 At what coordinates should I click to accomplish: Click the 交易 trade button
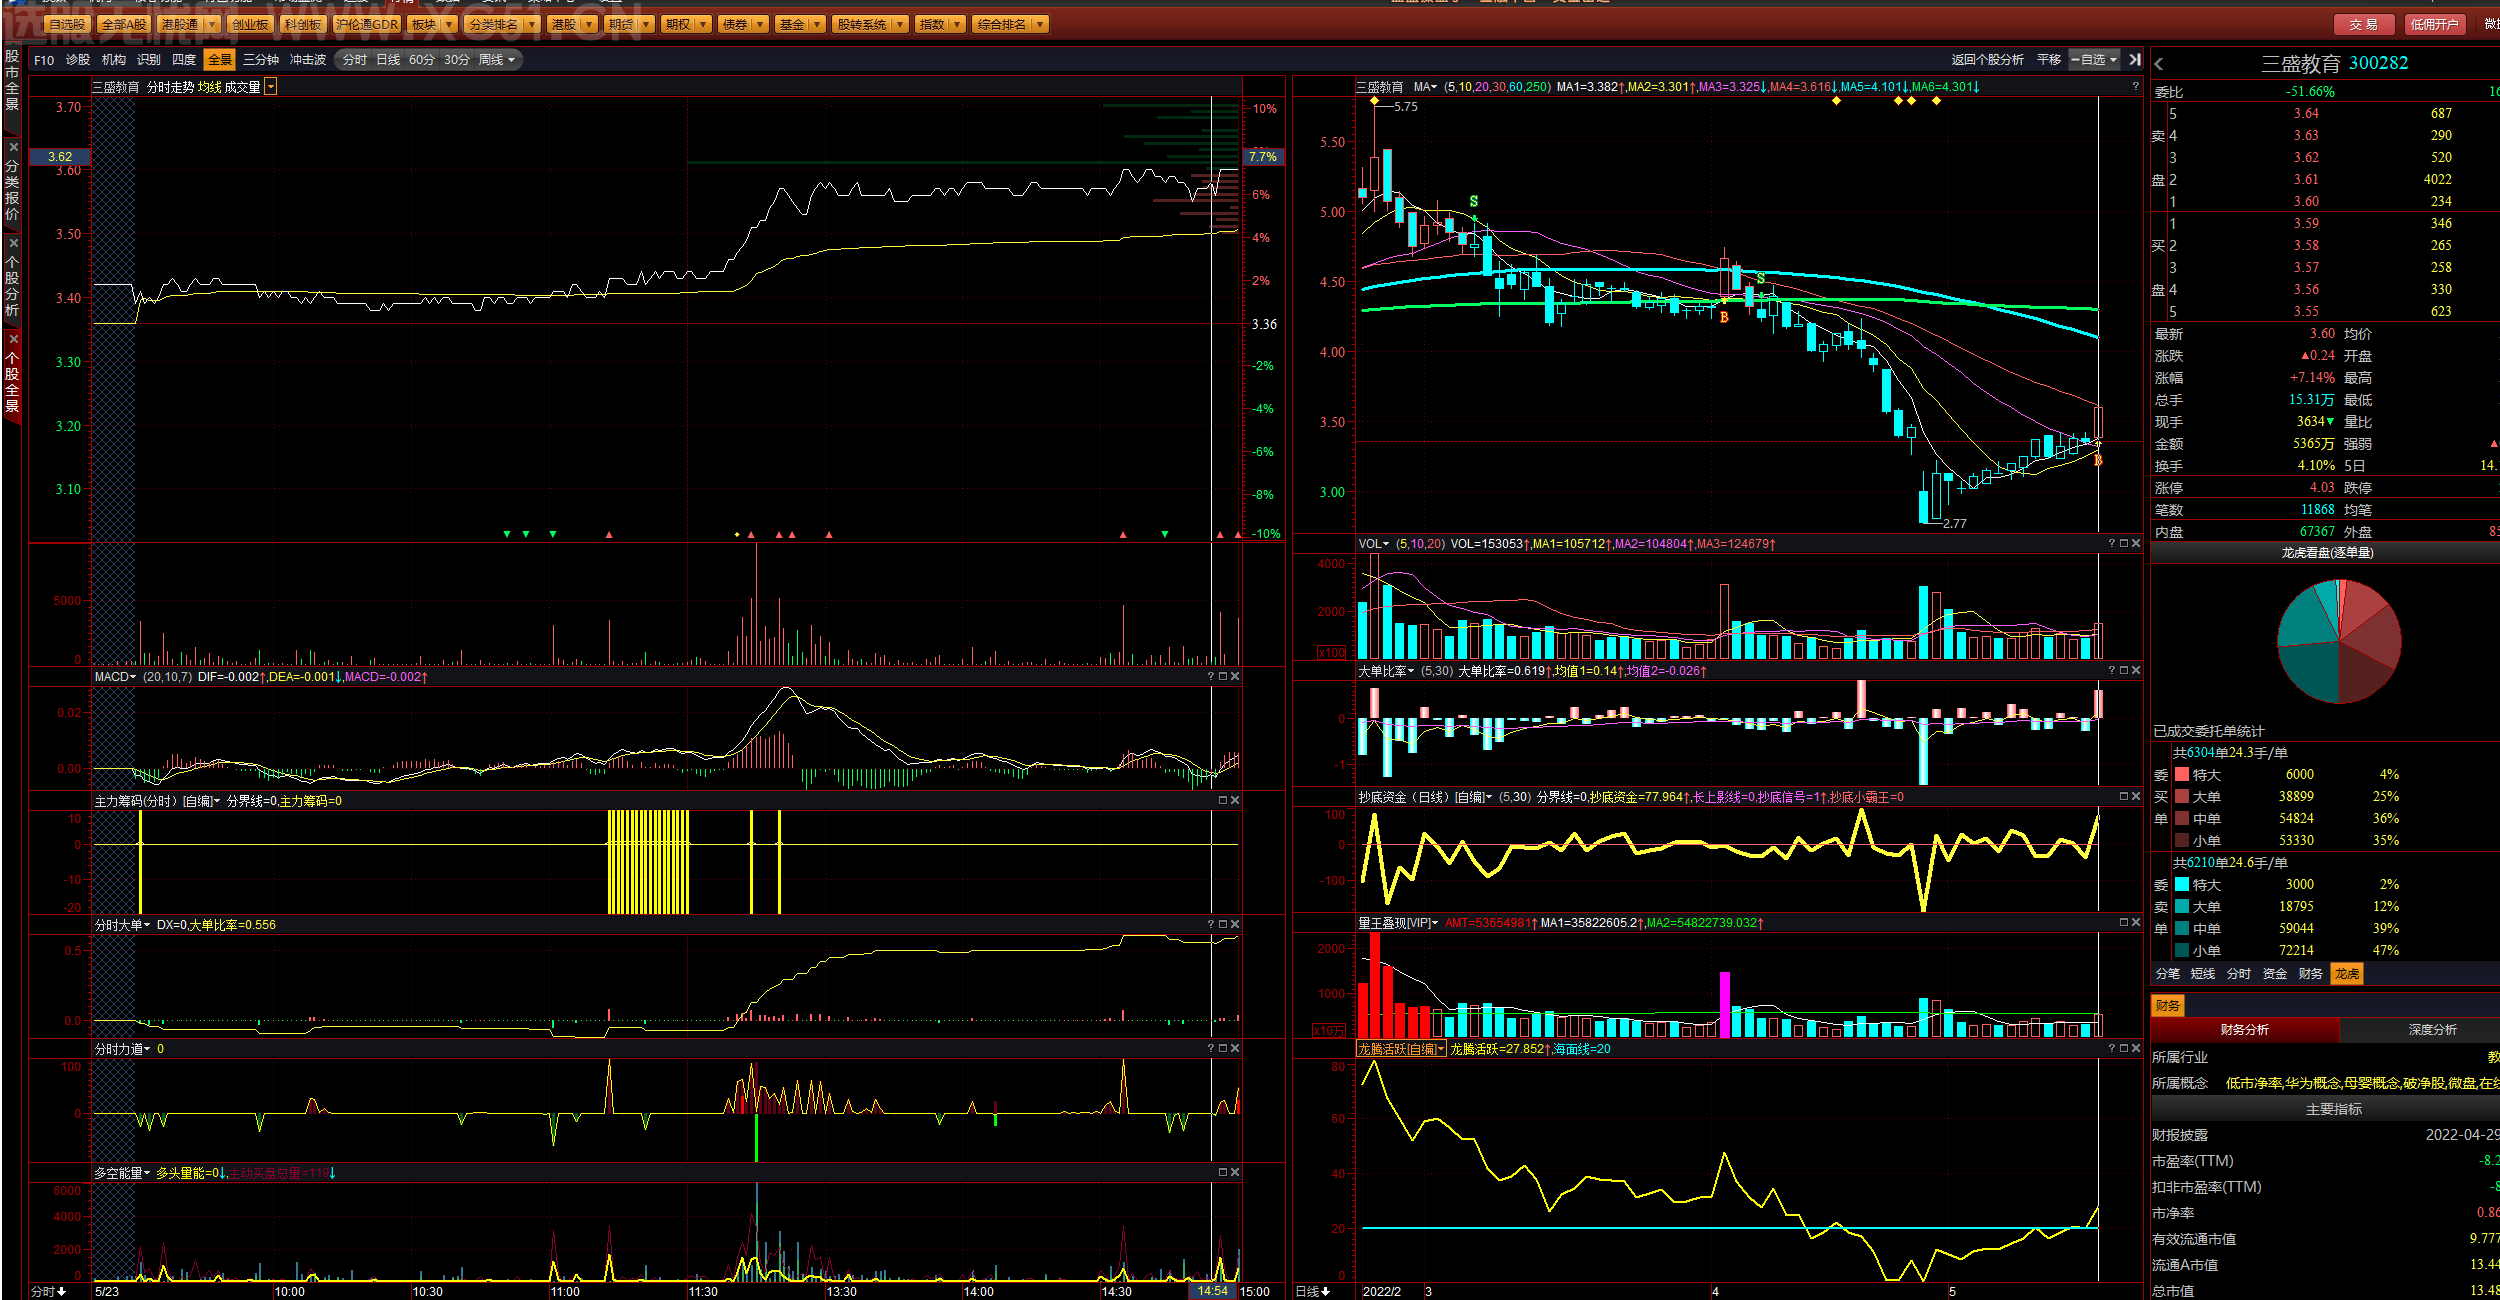(2363, 24)
